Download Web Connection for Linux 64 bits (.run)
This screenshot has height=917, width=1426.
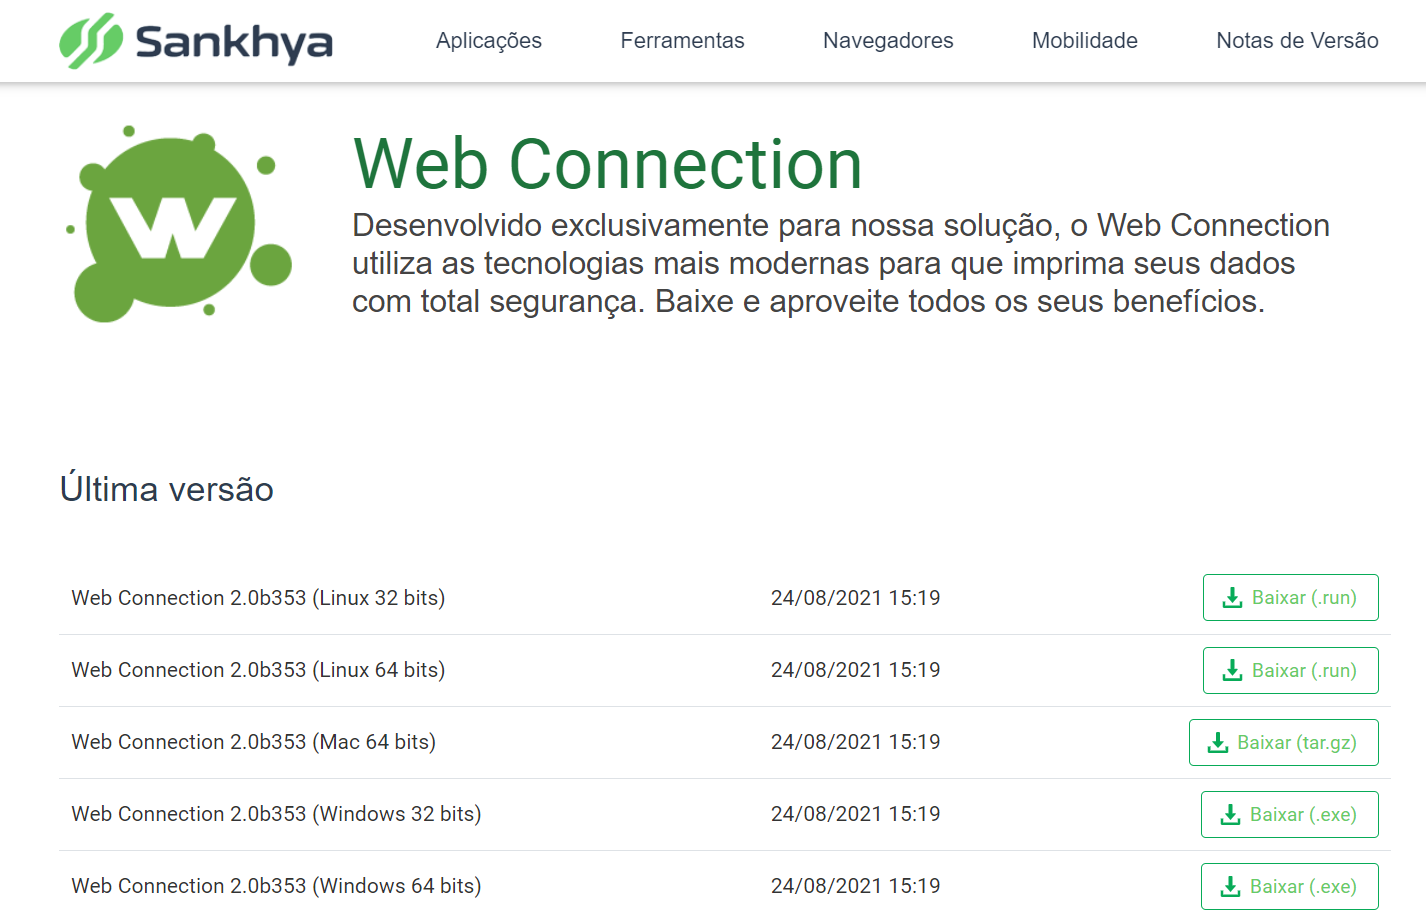pos(1290,670)
